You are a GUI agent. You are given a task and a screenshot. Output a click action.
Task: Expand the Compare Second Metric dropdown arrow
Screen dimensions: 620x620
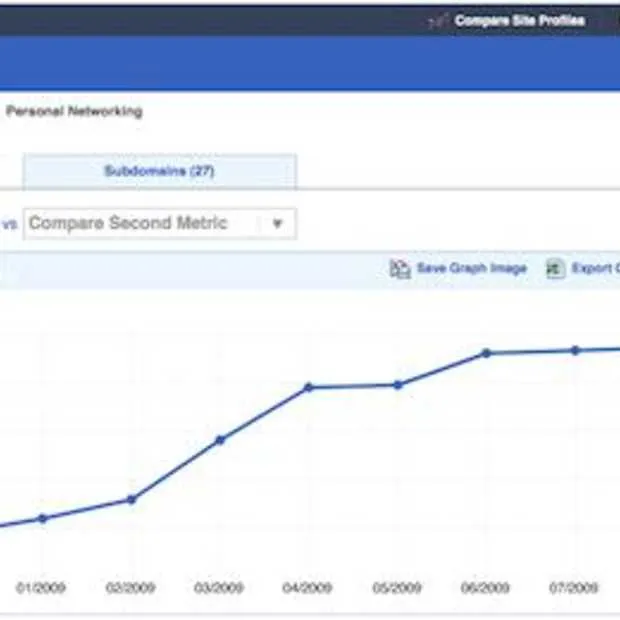(278, 224)
